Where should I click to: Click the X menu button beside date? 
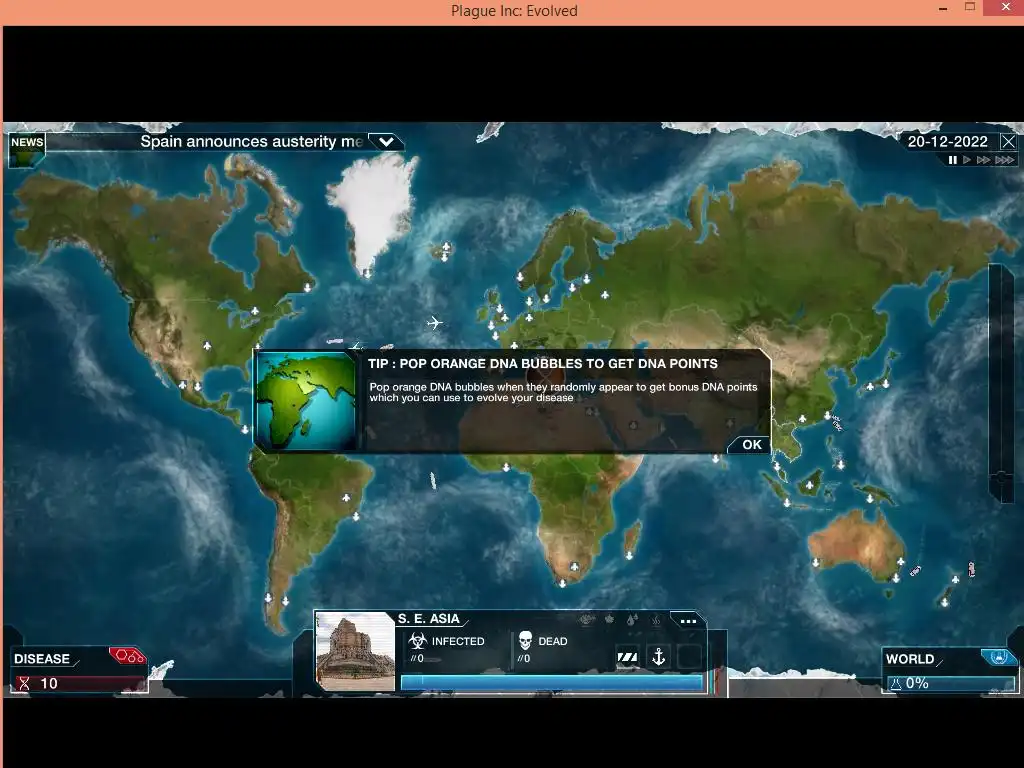point(1008,142)
